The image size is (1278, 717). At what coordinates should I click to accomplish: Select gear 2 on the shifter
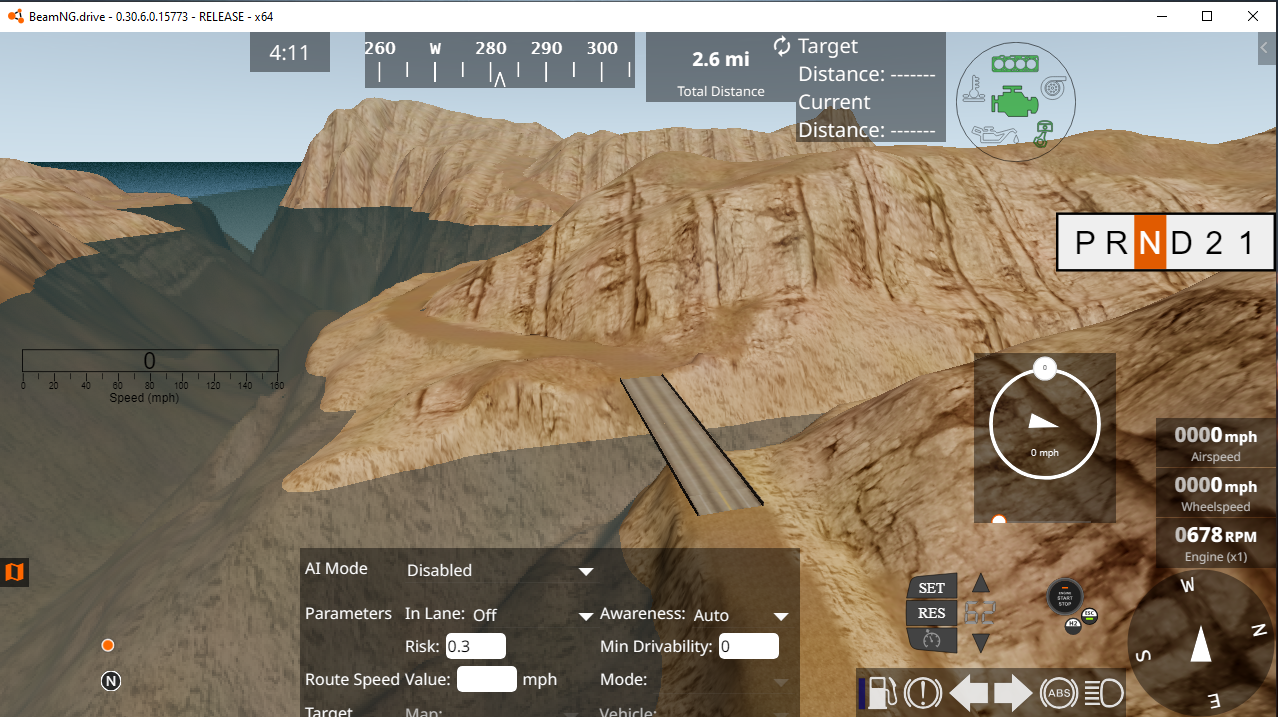pyautogui.click(x=1214, y=243)
